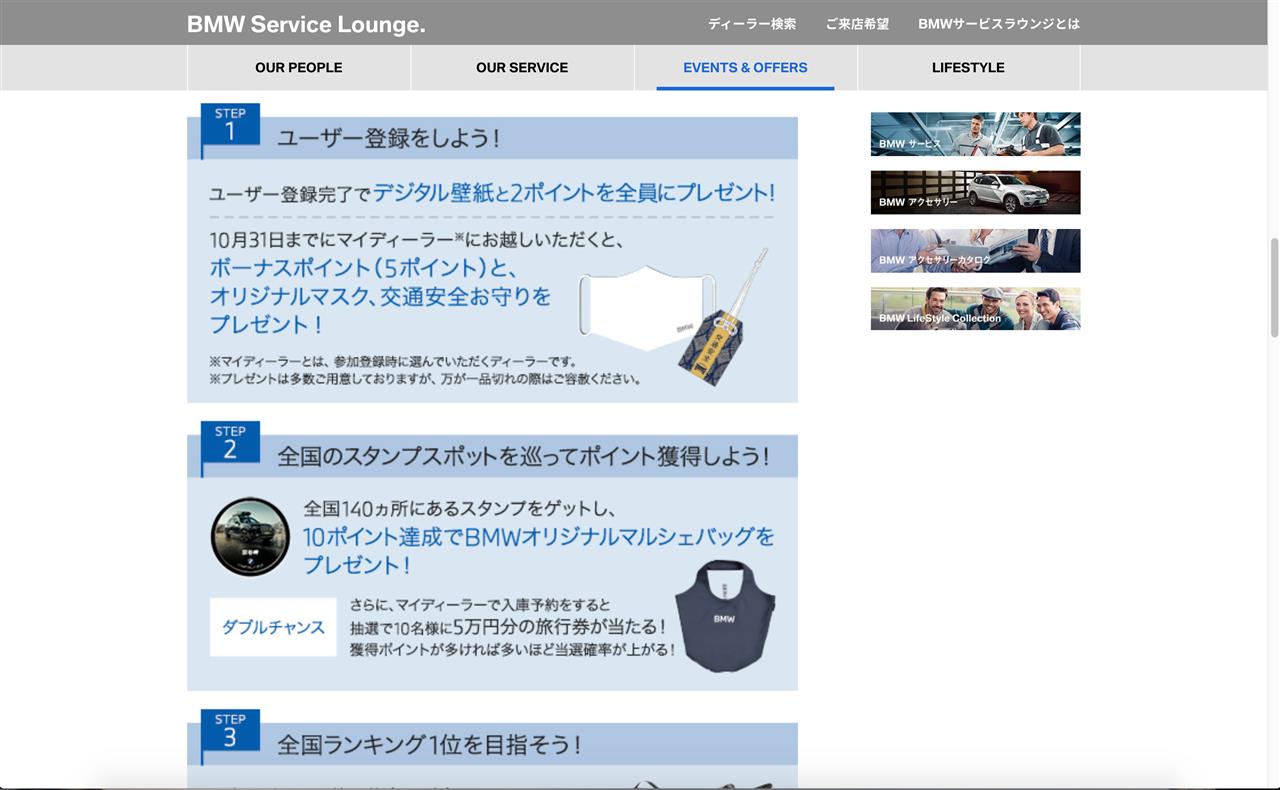This screenshot has width=1280, height=790.
Task: Switch to the LIFESTYLE tab
Action: click(x=968, y=68)
